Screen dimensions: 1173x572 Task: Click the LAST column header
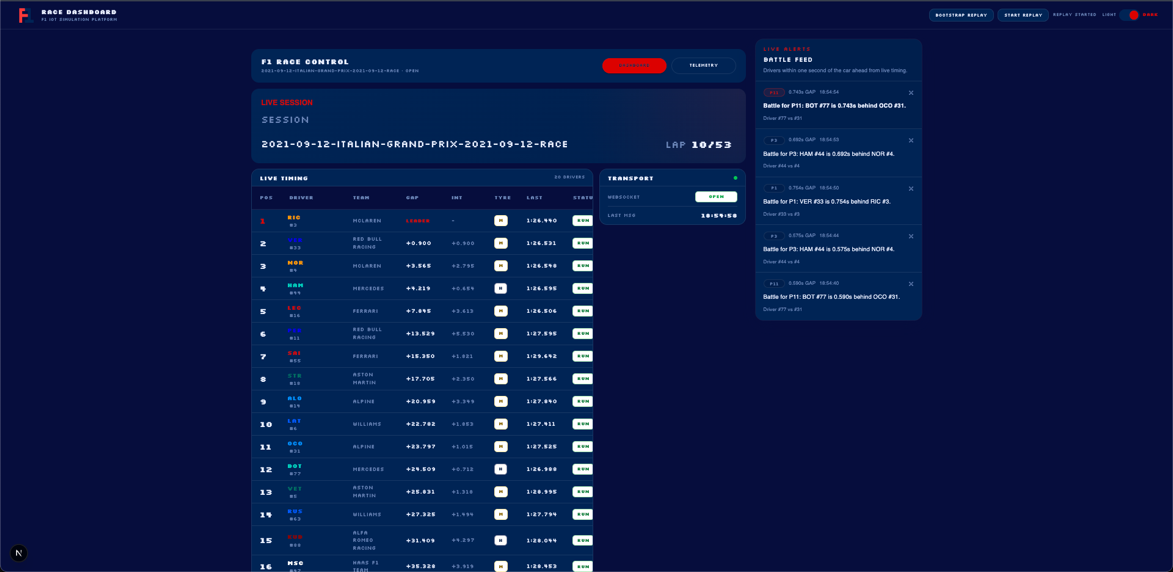coord(534,198)
